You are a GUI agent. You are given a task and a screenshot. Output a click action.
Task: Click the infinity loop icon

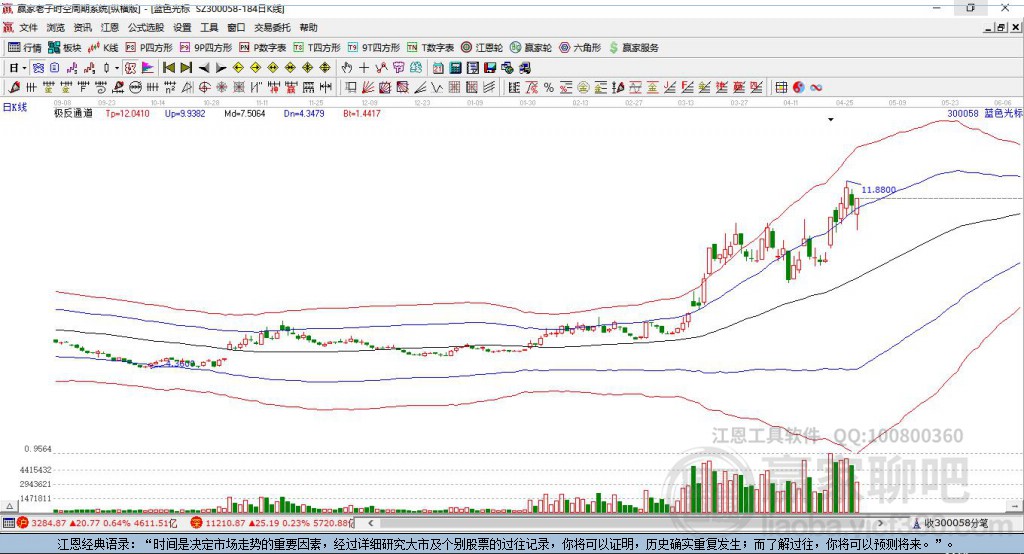coord(816,87)
